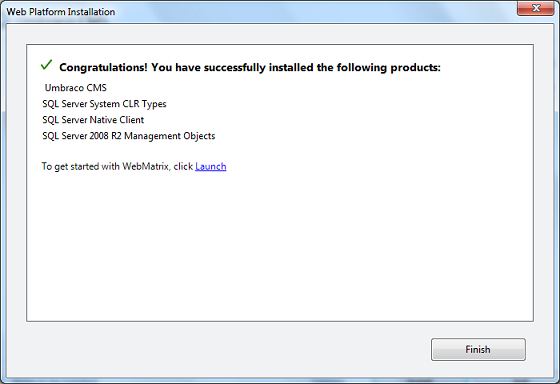Select the SQL Server Native Client entry
This screenshot has width=560, height=384.
(93, 120)
